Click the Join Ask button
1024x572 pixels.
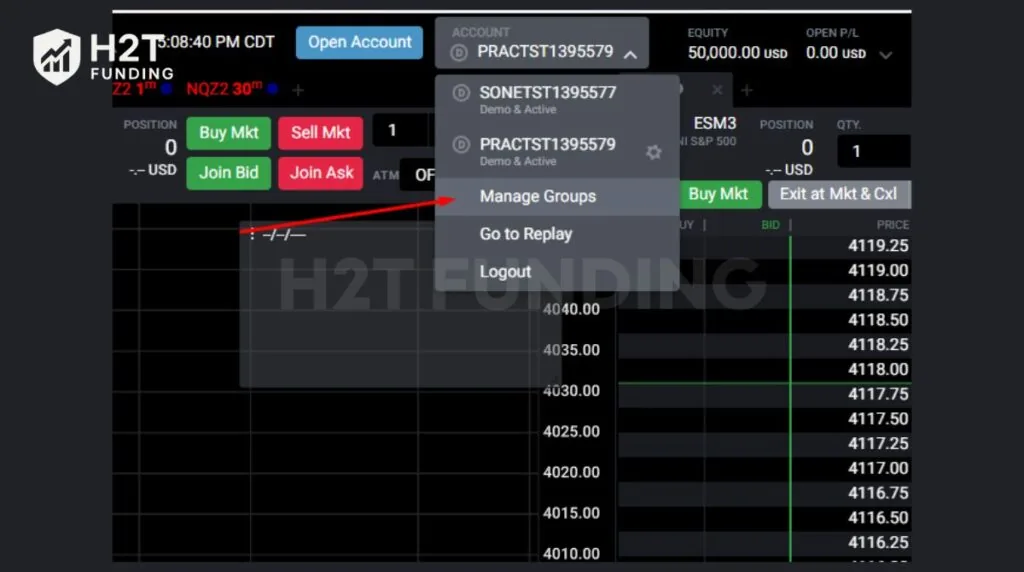[321, 173]
